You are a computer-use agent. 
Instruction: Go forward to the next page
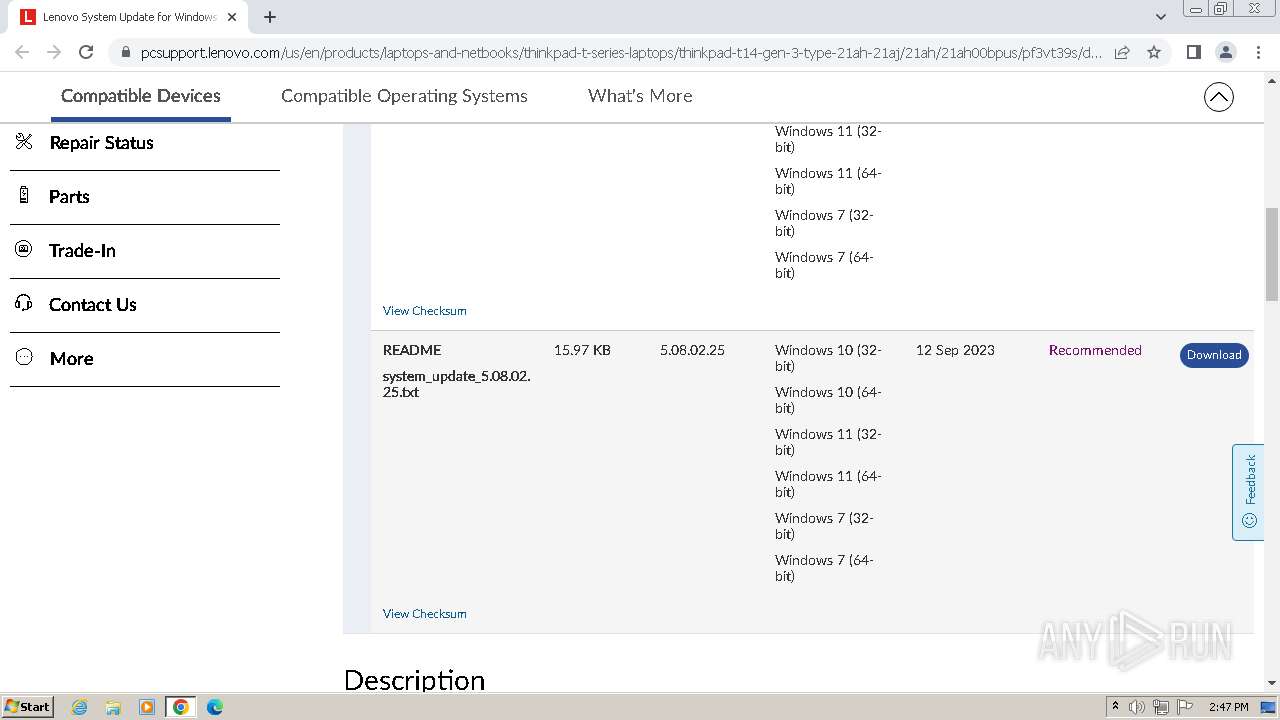tap(54, 52)
